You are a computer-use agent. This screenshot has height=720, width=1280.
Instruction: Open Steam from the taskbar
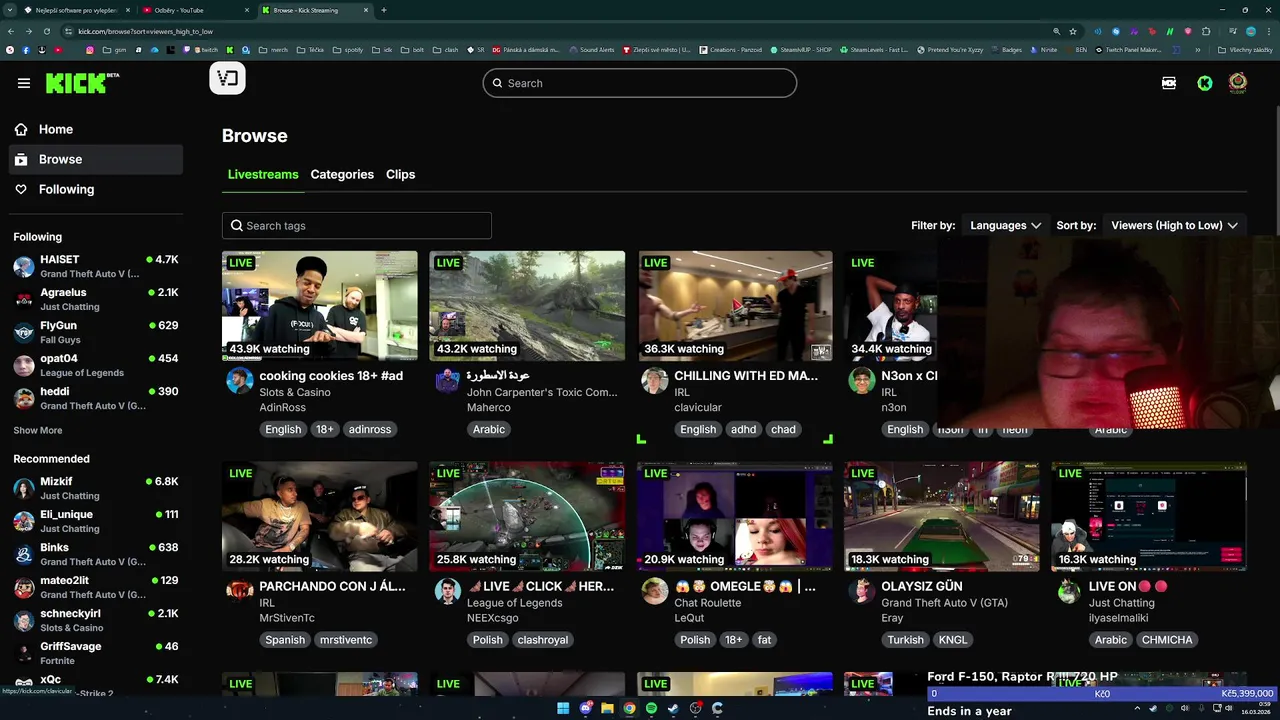673,708
